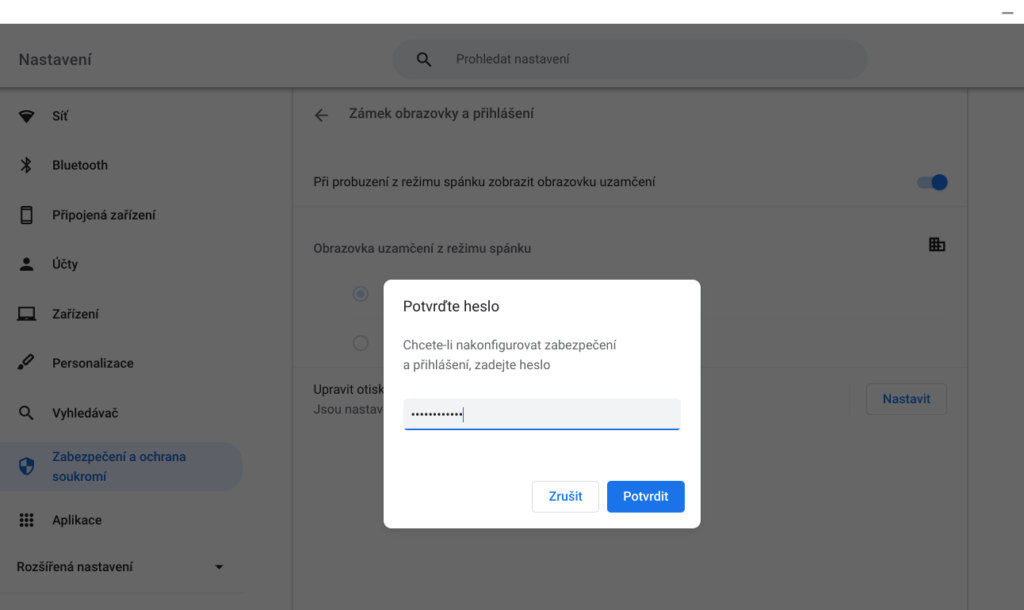
Task: Click the Wi-Fi icon beside Síť
Action: tap(27, 116)
